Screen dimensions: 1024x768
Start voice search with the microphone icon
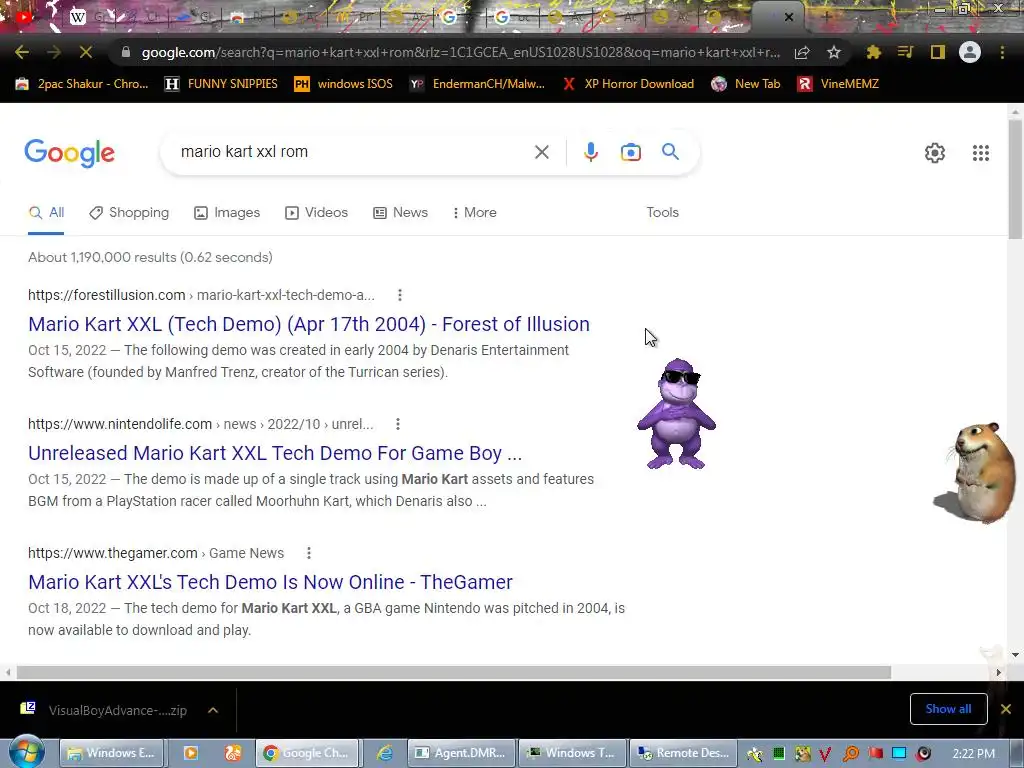590,152
